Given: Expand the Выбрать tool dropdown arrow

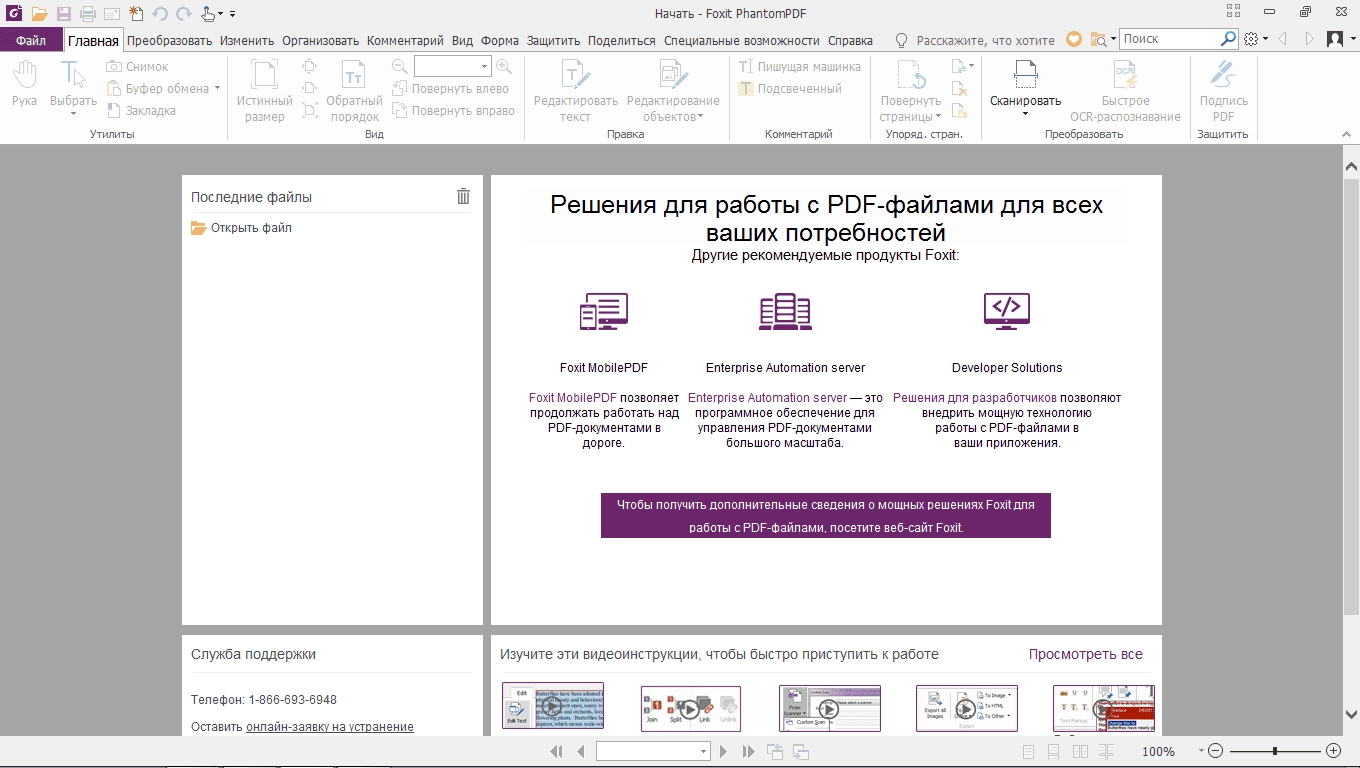Looking at the screenshot, I should pos(73,114).
